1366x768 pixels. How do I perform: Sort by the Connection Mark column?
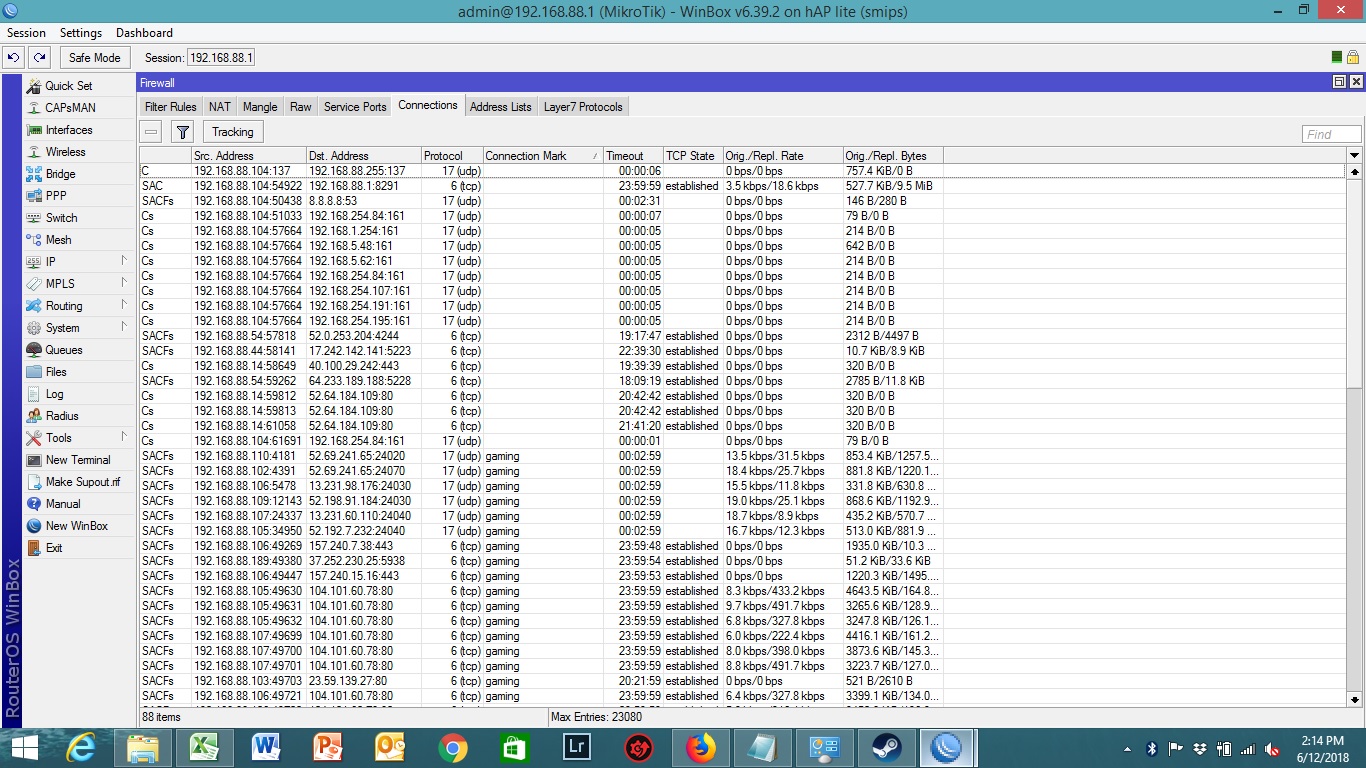[x=543, y=156]
